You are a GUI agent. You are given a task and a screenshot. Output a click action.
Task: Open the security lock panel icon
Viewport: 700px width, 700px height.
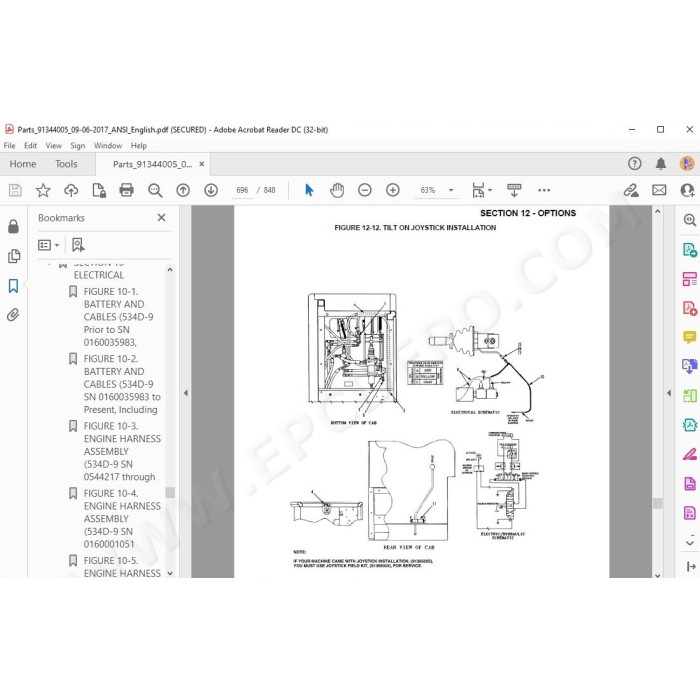click(x=13, y=227)
